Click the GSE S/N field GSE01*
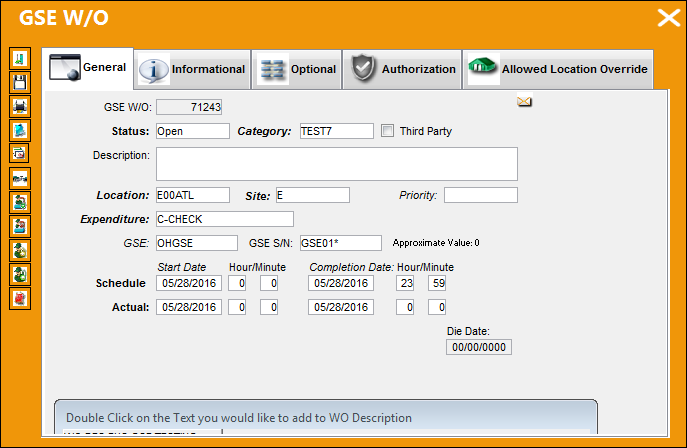Image resolution: width=687 pixels, height=448 pixels. coord(341,243)
